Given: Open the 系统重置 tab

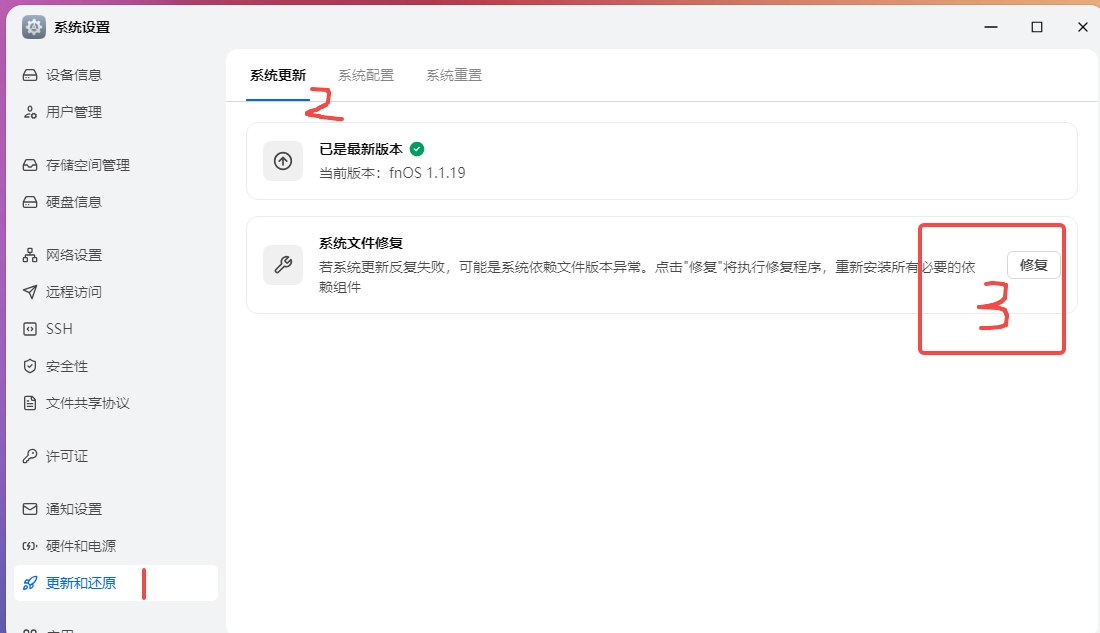Looking at the screenshot, I should click(454, 75).
